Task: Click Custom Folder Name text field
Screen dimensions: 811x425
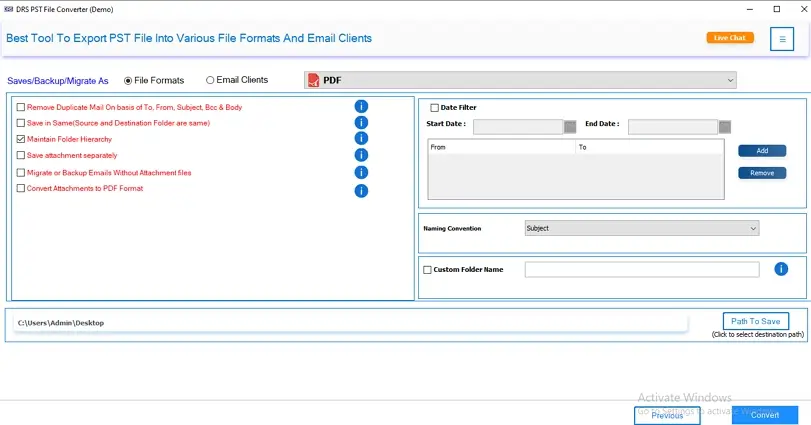Action: pos(642,269)
